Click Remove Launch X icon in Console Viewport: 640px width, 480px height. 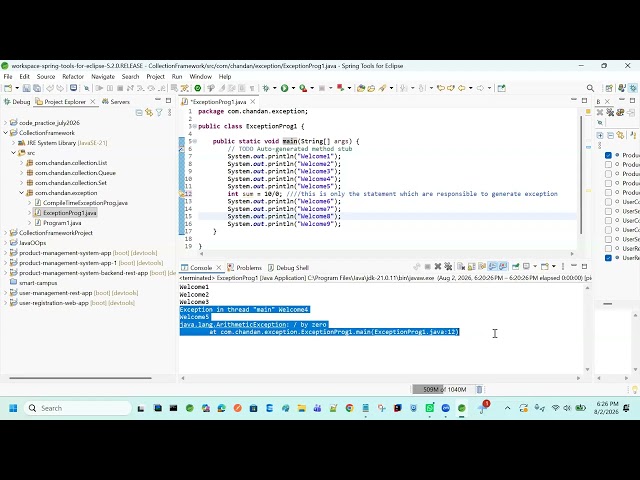[x=438, y=267]
